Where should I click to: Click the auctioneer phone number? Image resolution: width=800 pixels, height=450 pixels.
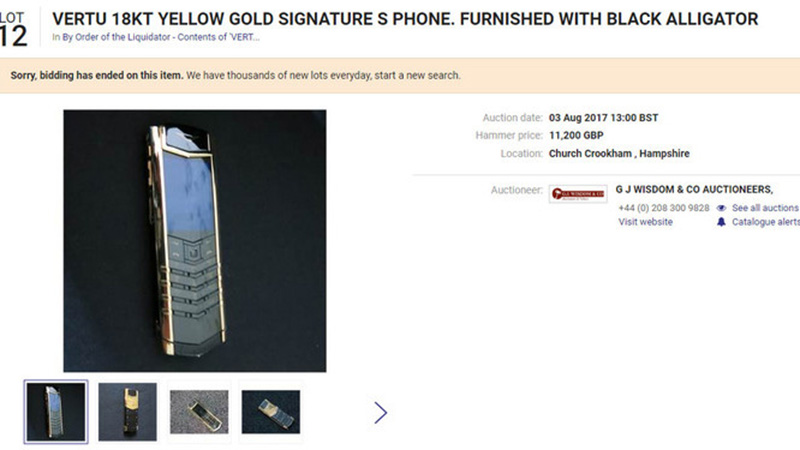[x=664, y=208]
